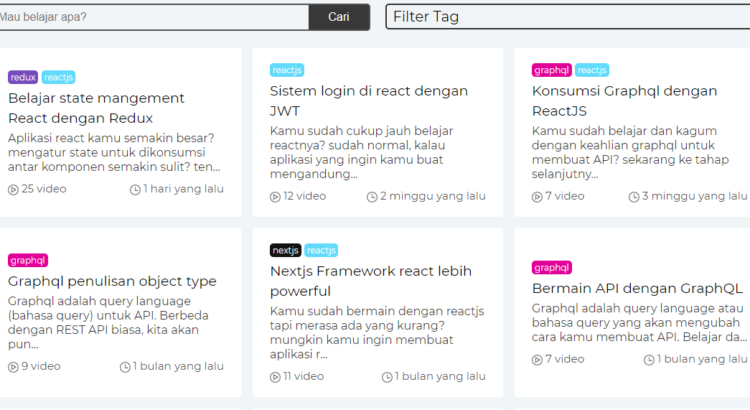Viewport: 750px width, 410px height.
Task: Open 'Bermain API dengan GraphQL' course
Action: (x=625, y=289)
